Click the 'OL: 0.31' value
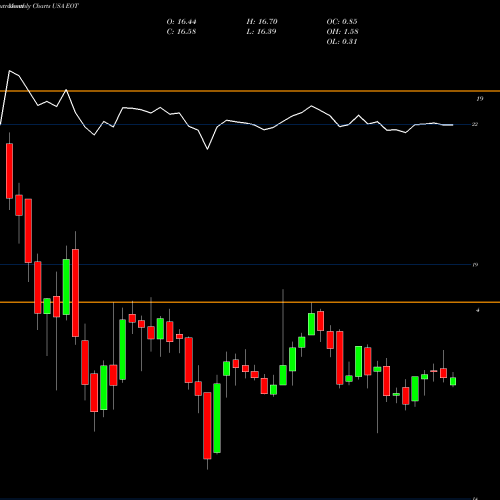500x500 pixels. [342, 42]
